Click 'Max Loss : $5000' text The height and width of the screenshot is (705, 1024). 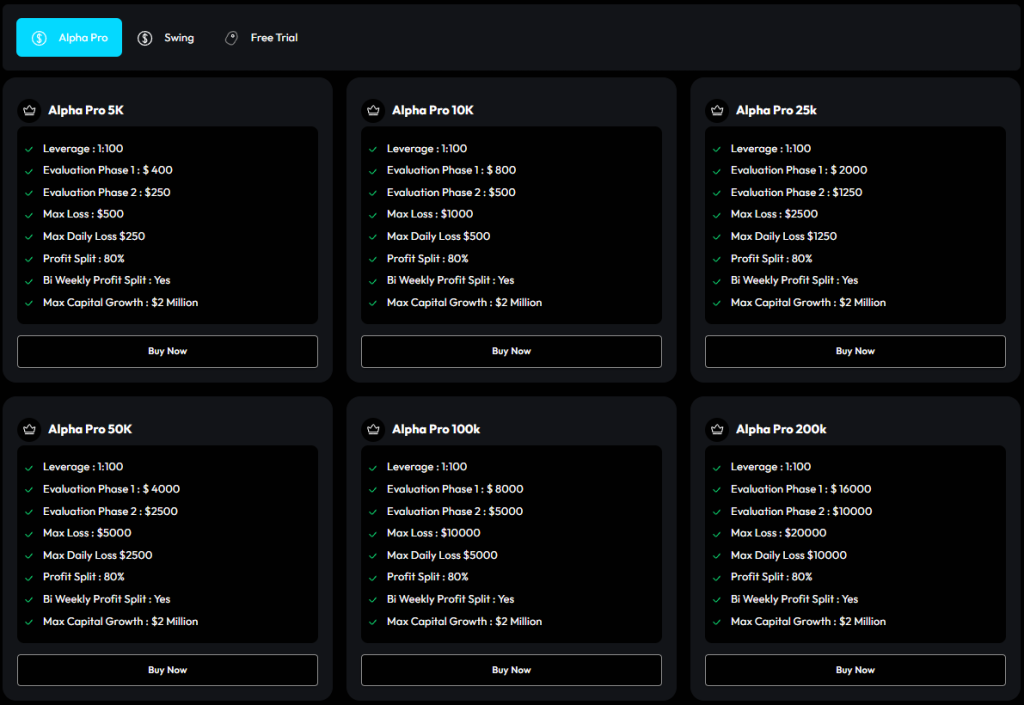click(x=87, y=533)
